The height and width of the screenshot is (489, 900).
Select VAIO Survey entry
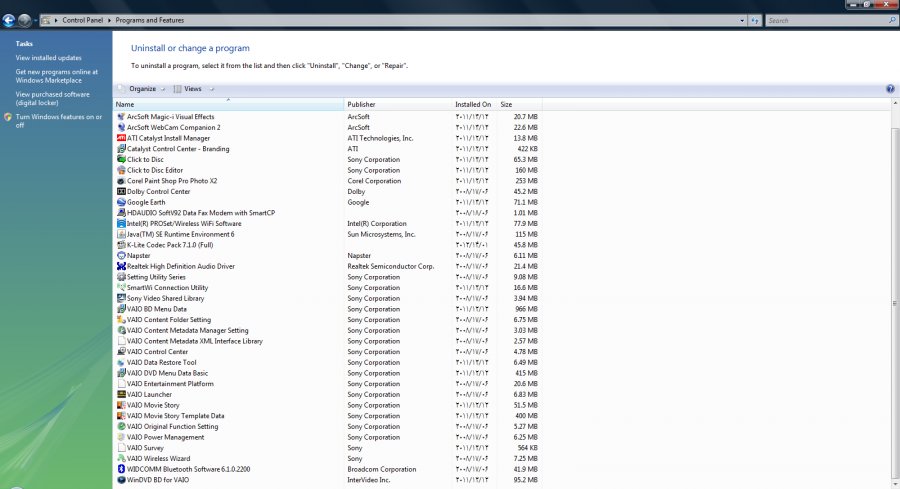[327, 448]
